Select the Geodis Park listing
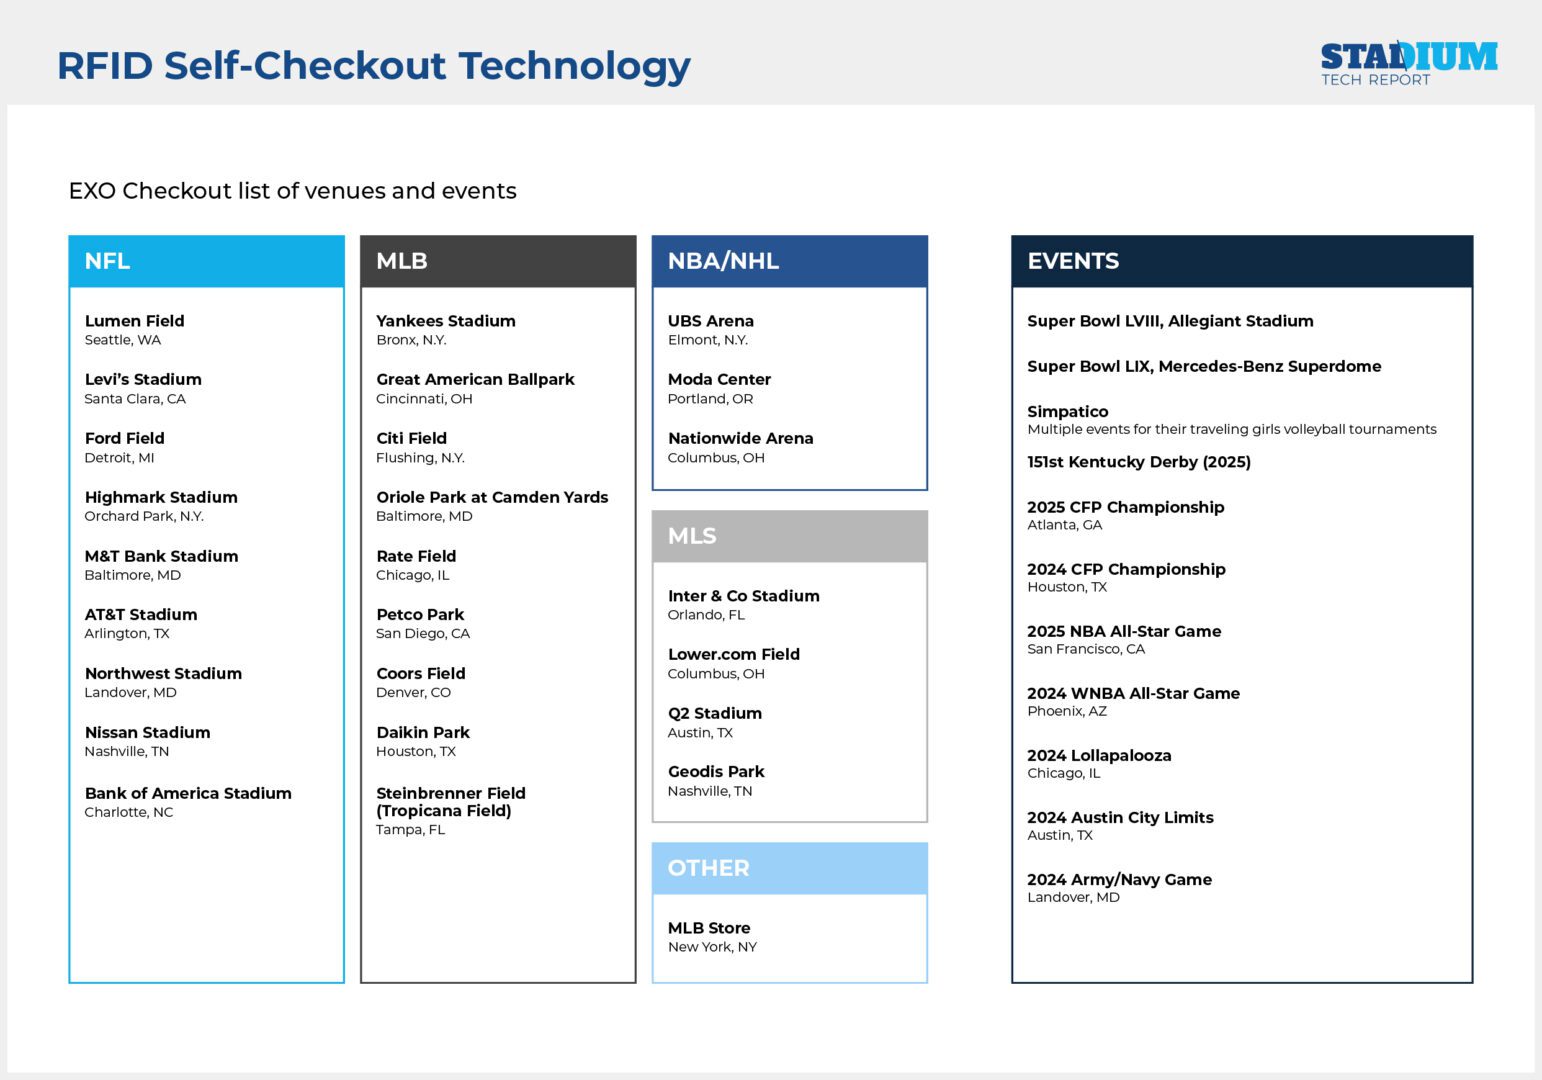 click(715, 772)
